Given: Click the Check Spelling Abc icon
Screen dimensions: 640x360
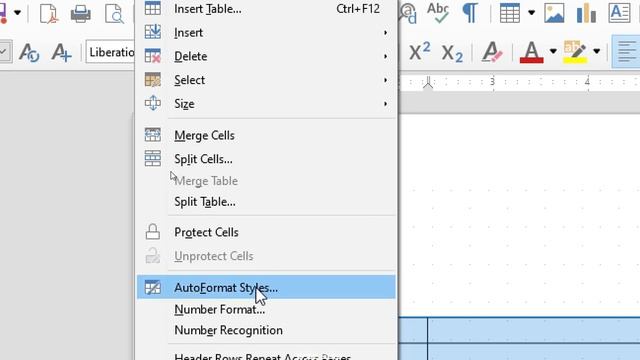Looking at the screenshot, I should click(x=438, y=12).
